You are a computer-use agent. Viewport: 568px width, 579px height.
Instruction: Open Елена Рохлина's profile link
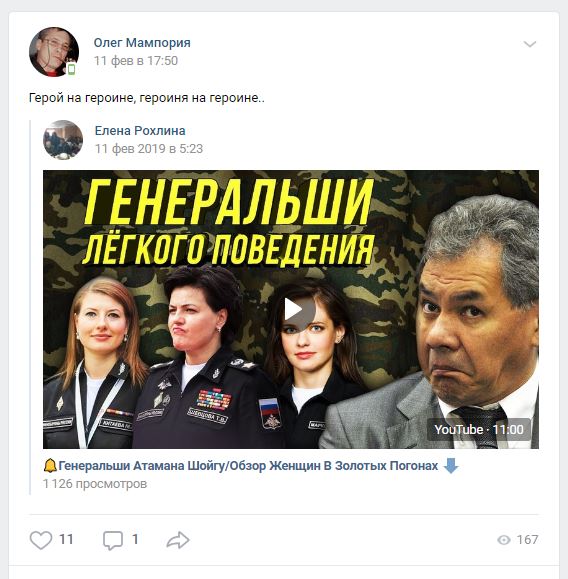tap(140, 131)
